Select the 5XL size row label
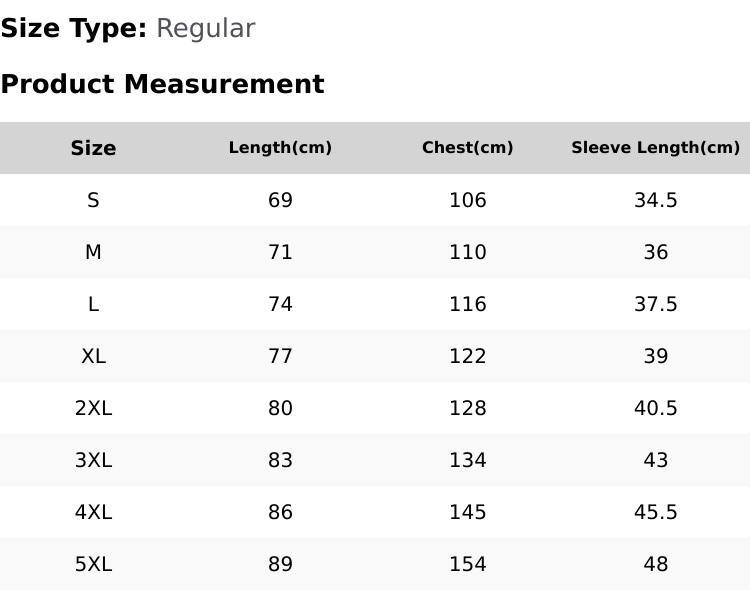The image size is (750, 590). click(x=93, y=564)
